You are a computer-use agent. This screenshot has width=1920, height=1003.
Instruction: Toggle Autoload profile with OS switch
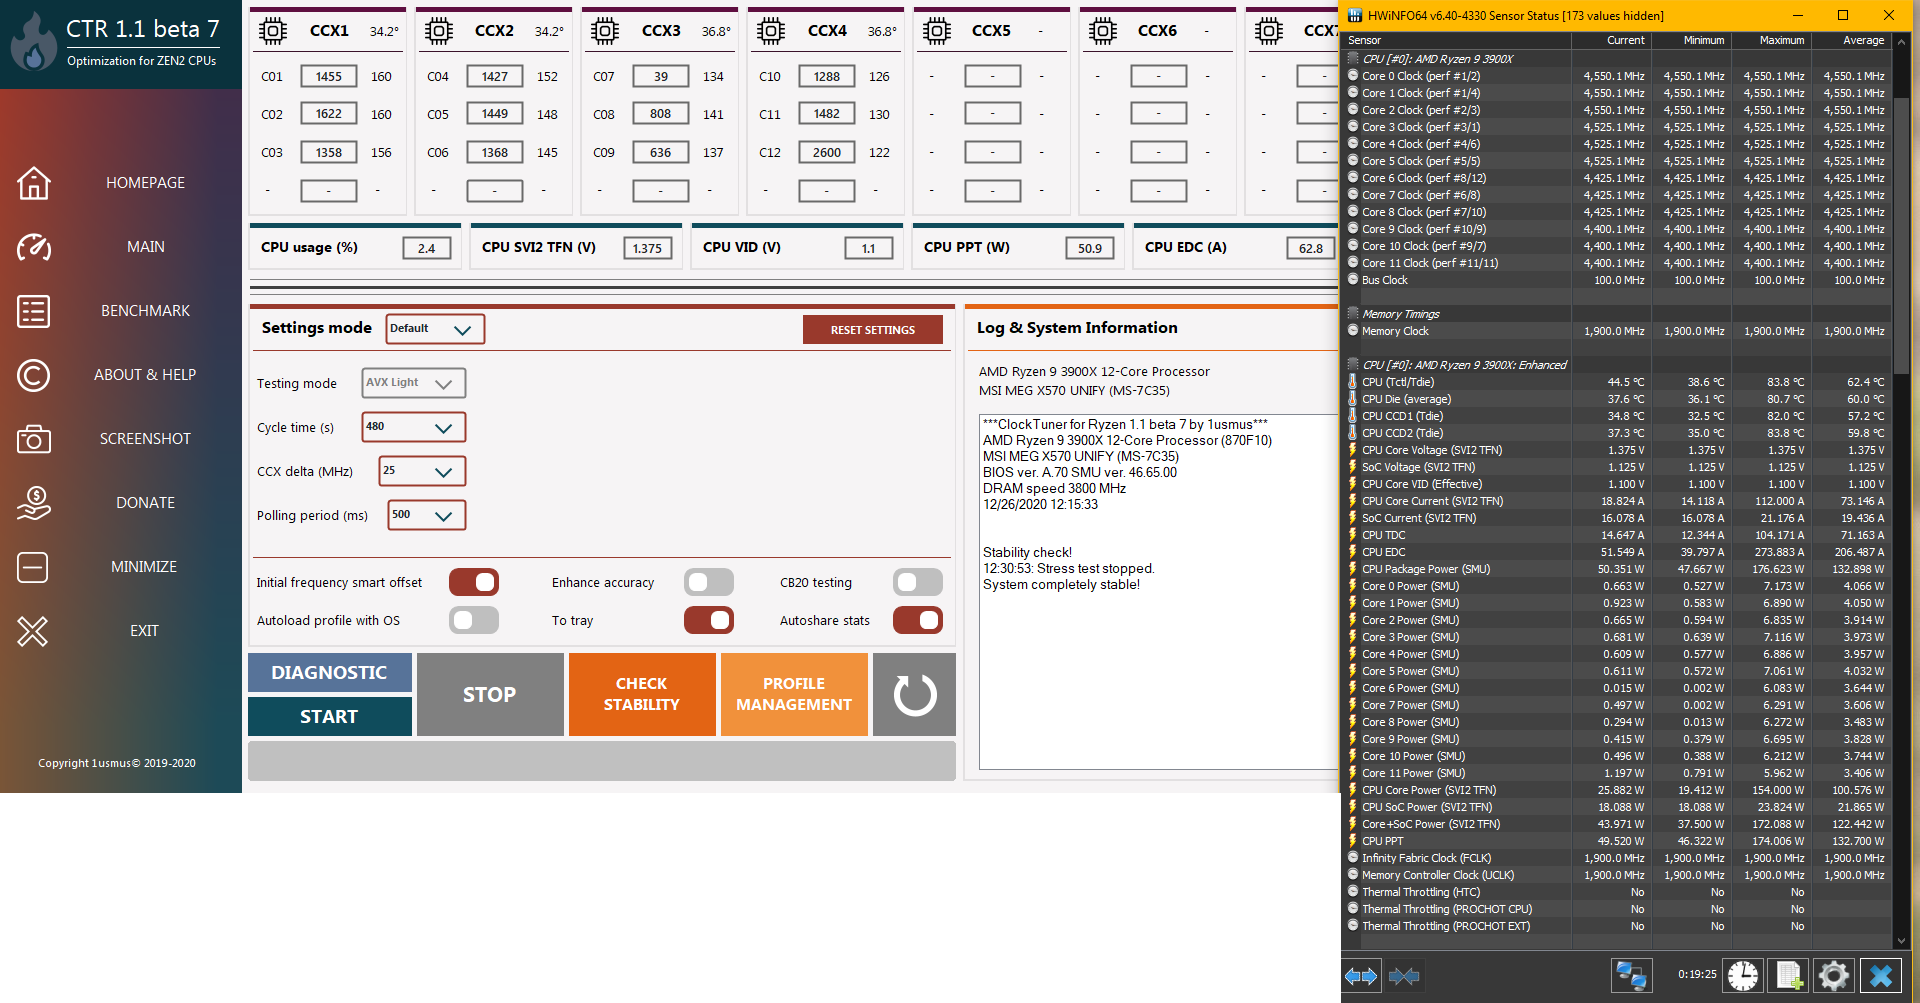[x=474, y=620]
